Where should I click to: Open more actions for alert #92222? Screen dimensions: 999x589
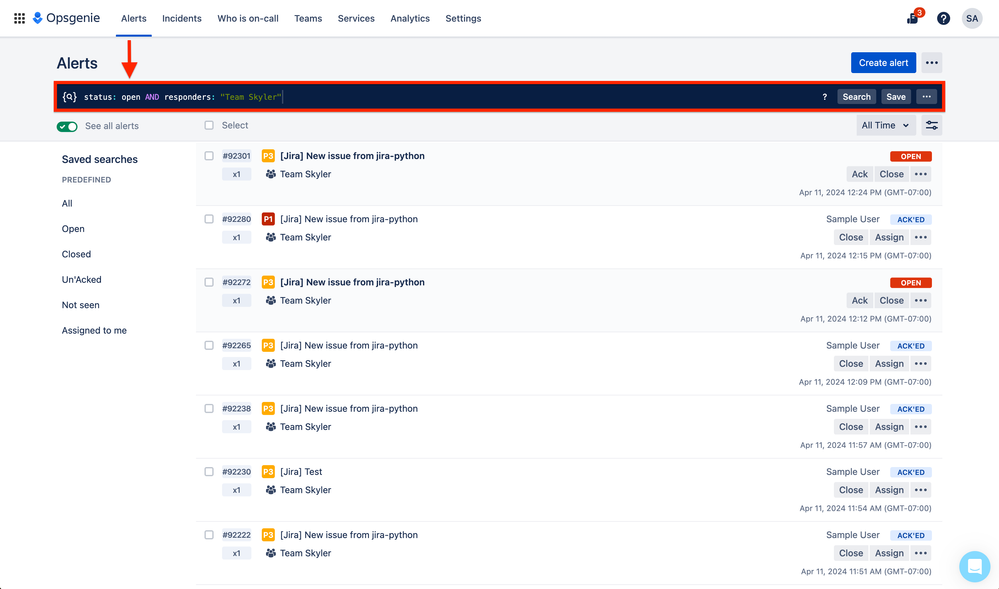coord(921,553)
